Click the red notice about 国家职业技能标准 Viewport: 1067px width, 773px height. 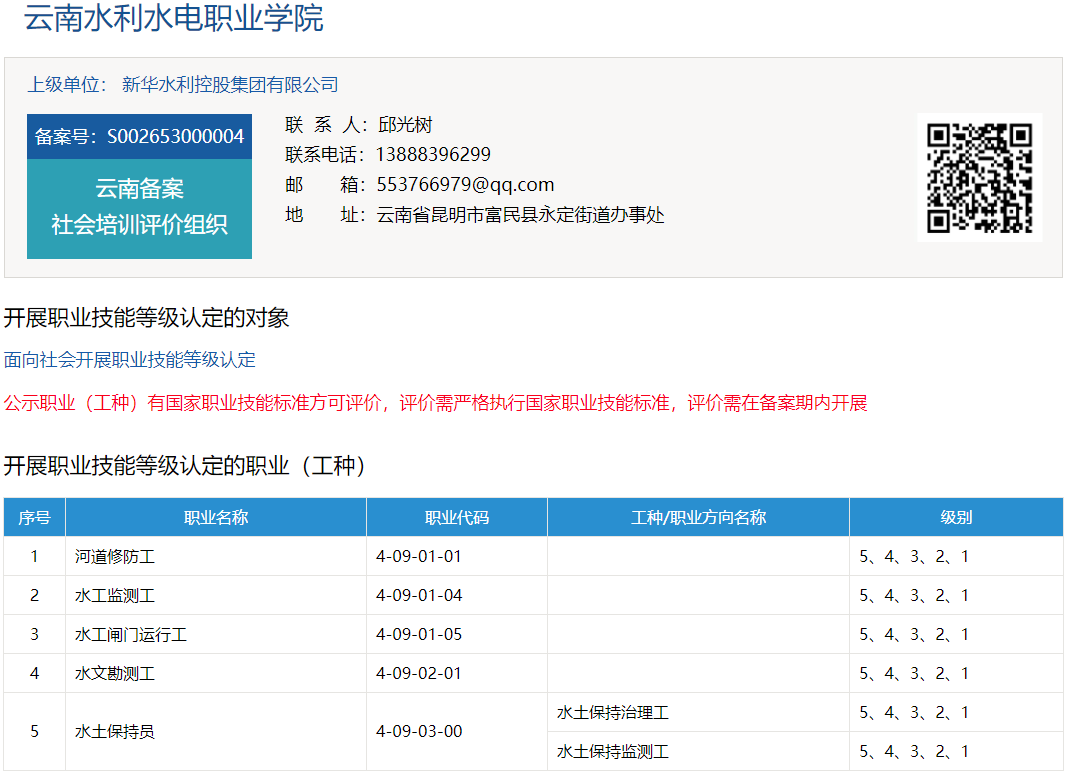point(435,403)
